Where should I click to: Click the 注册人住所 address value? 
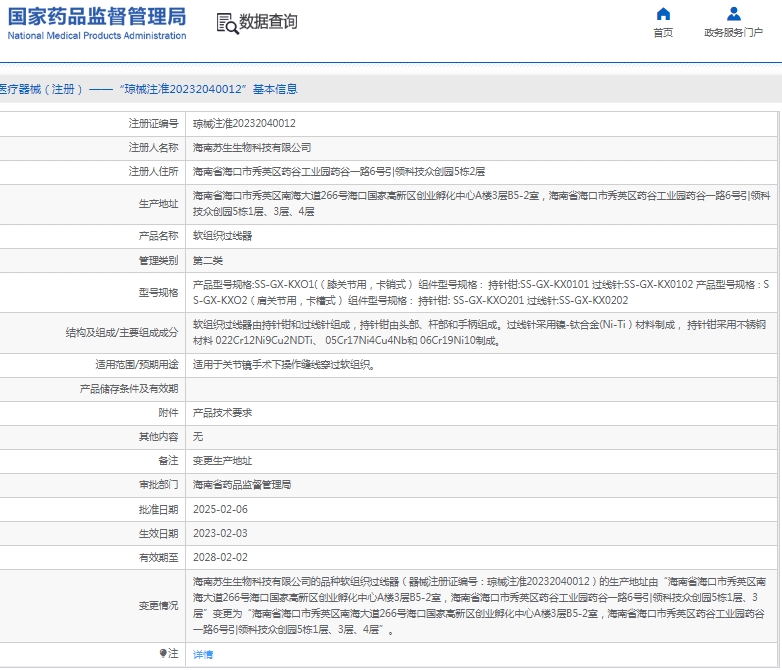(339, 172)
